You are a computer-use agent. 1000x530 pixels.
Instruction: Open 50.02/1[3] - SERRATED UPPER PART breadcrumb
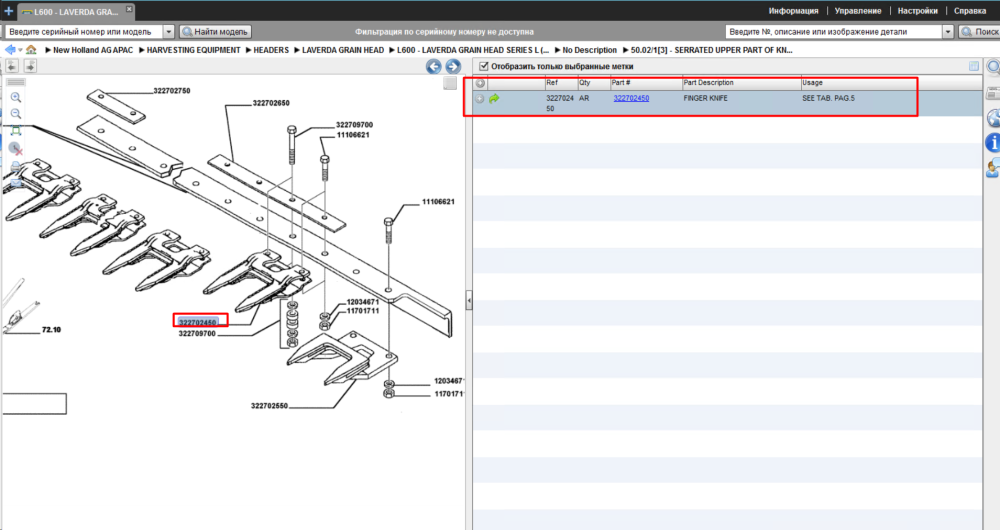pos(712,50)
